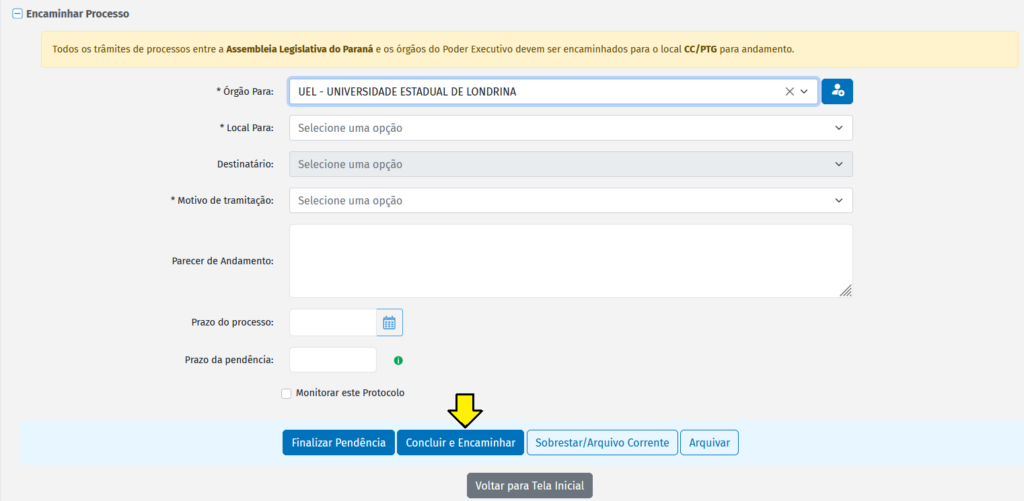Clear the selected UEL órgão value

789,91
